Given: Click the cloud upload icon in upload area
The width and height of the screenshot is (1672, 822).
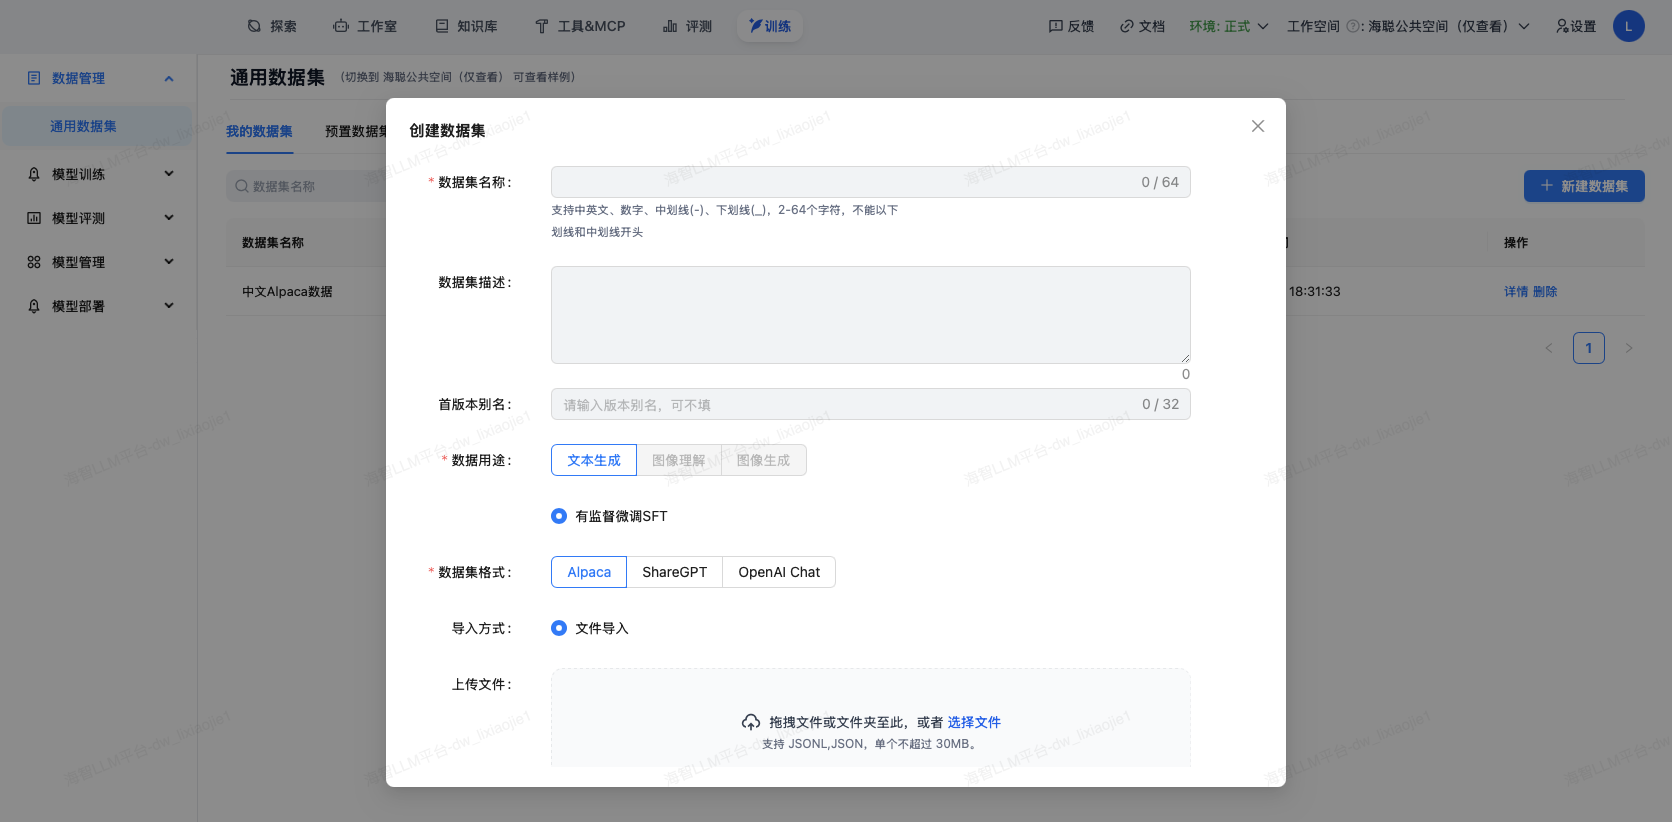Looking at the screenshot, I should pos(750,722).
